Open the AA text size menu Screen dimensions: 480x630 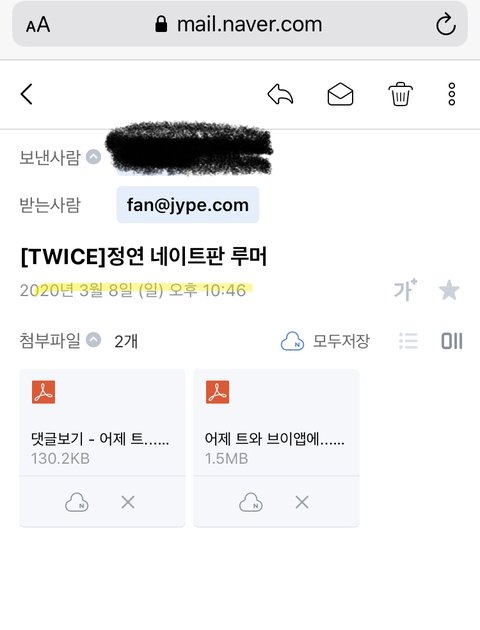38,25
